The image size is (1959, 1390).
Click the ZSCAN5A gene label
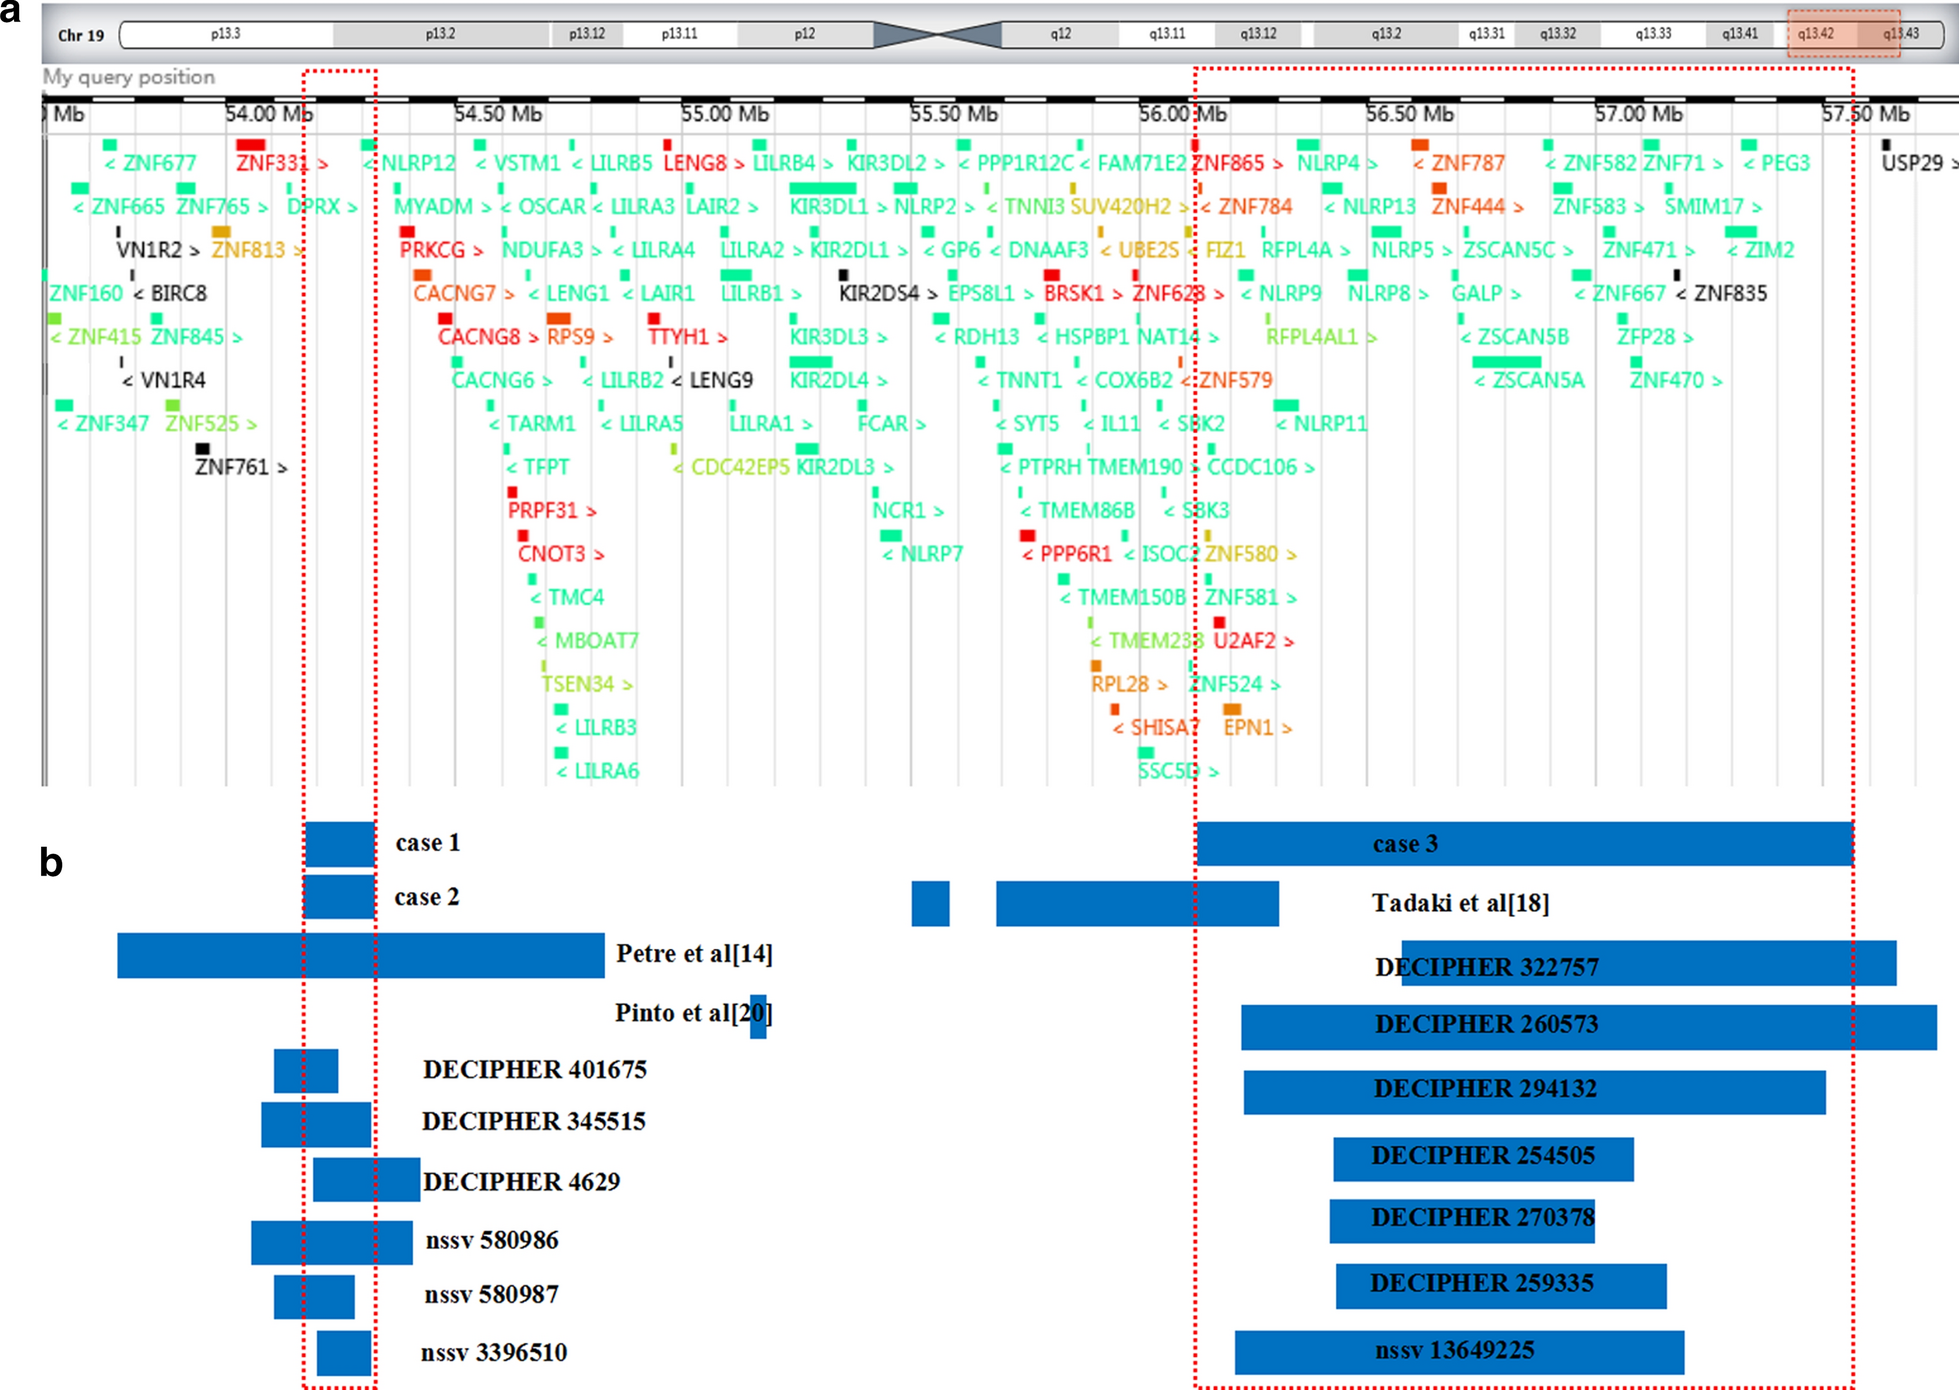(x=1539, y=380)
